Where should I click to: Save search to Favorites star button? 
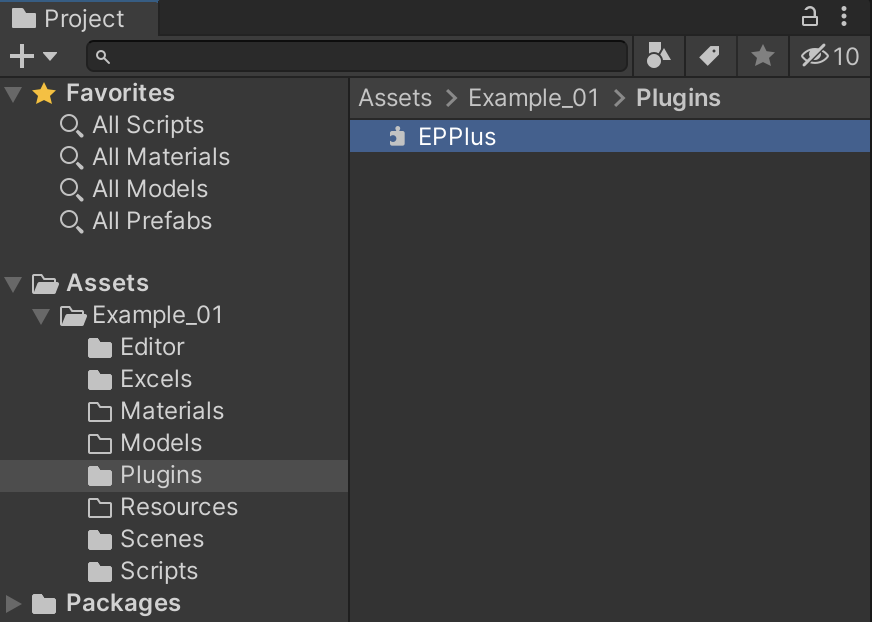click(762, 56)
